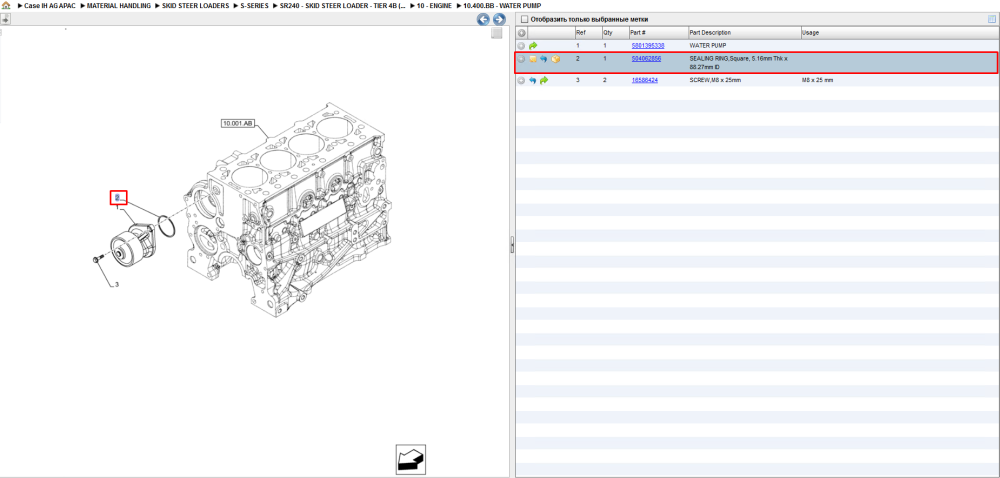The height and width of the screenshot is (478, 1000).
Task: Click the add-all plus icon in table header
Action: (522, 33)
